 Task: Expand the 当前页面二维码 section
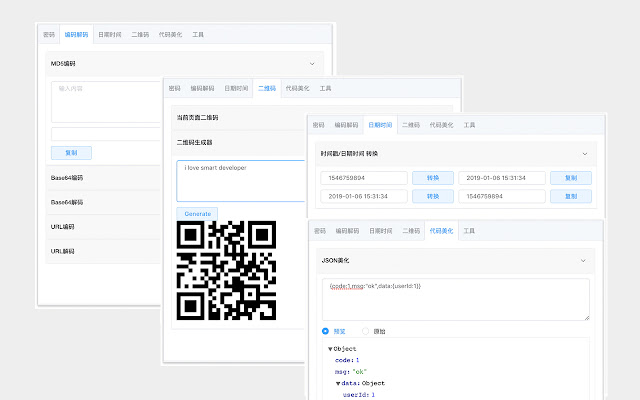pos(239,118)
